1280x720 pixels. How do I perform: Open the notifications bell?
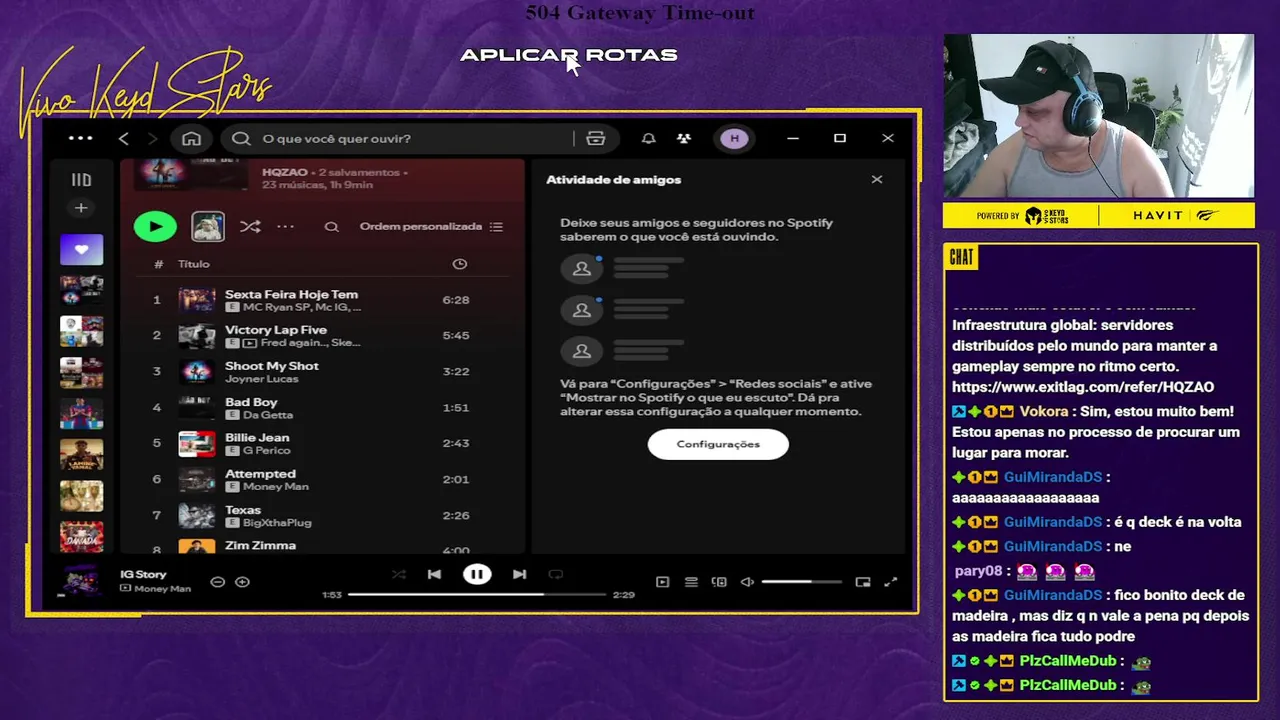pyautogui.click(x=649, y=138)
